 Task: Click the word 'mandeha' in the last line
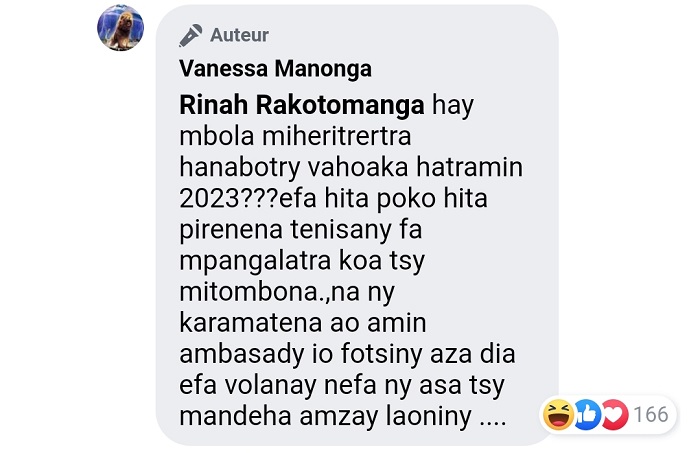[x=236, y=416]
